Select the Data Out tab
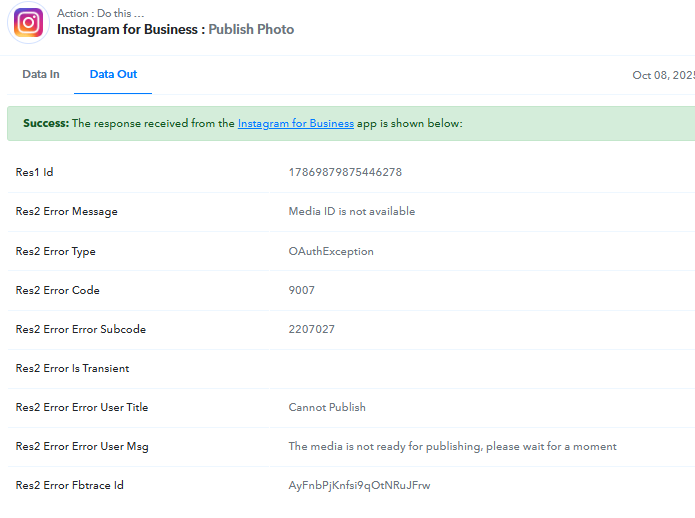 pyautogui.click(x=113, y=74)
